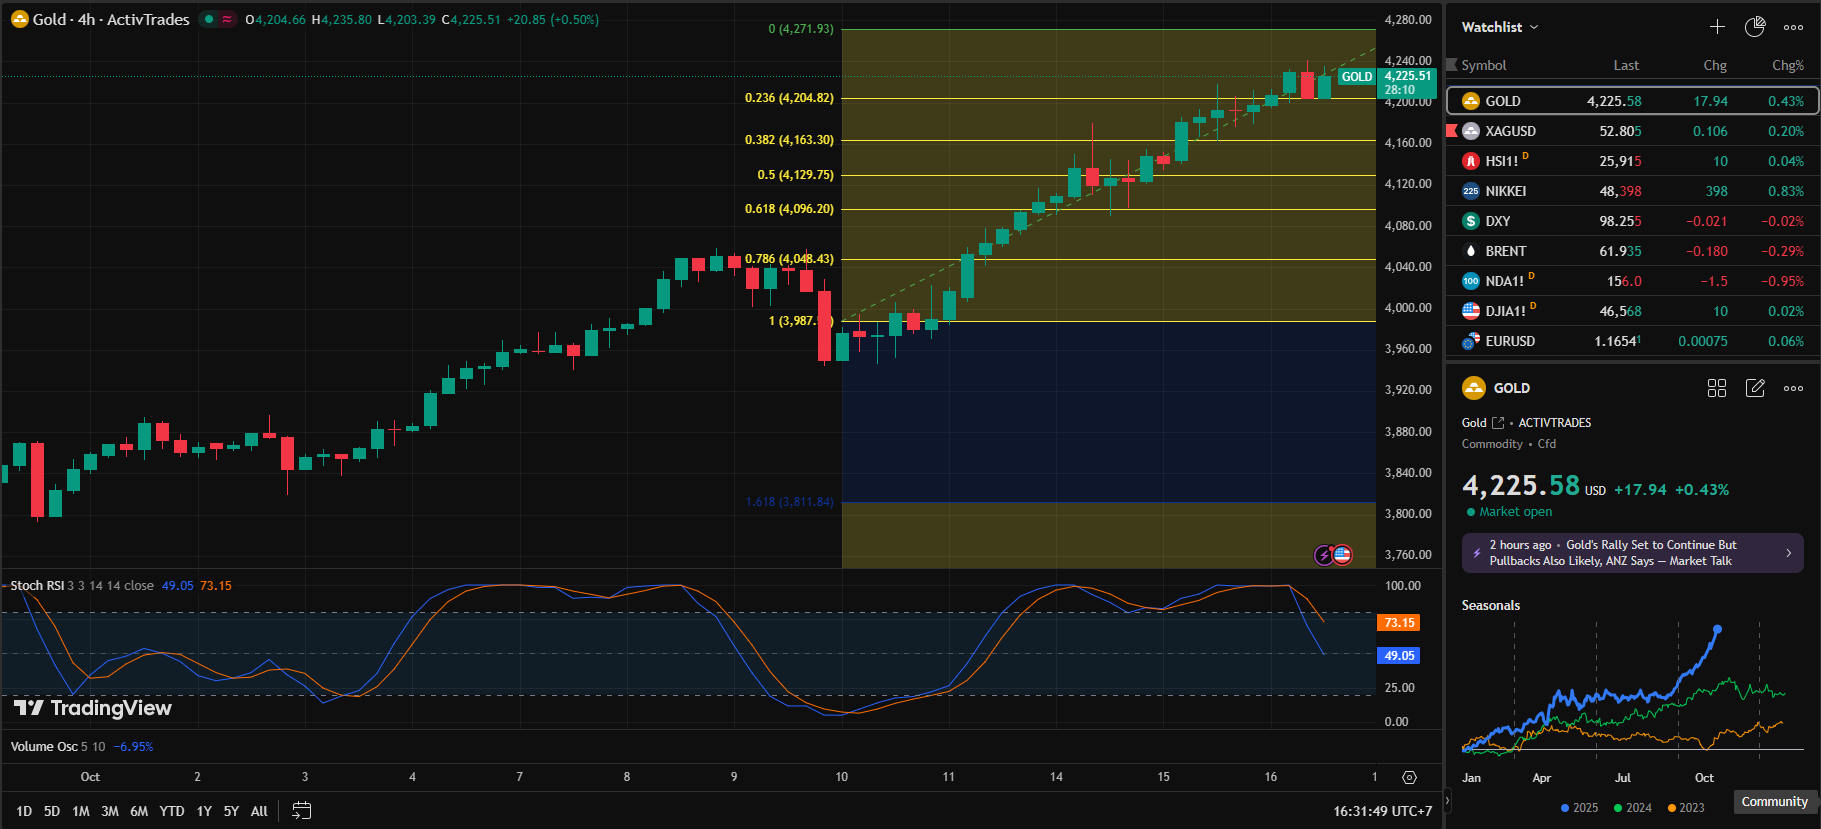Open the watchlist three-dots menu
Image resolution: width=1821 pixels, height=829 pixels.
point(1793,27)
